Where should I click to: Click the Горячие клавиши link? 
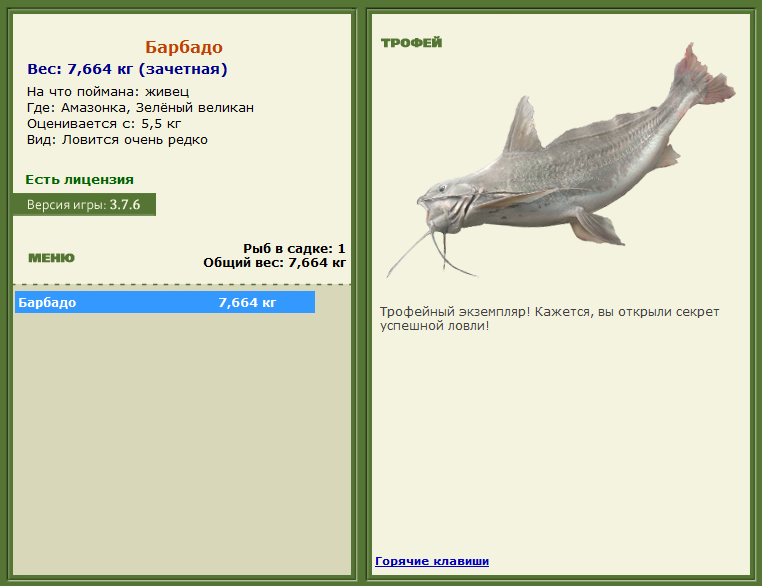432,561
